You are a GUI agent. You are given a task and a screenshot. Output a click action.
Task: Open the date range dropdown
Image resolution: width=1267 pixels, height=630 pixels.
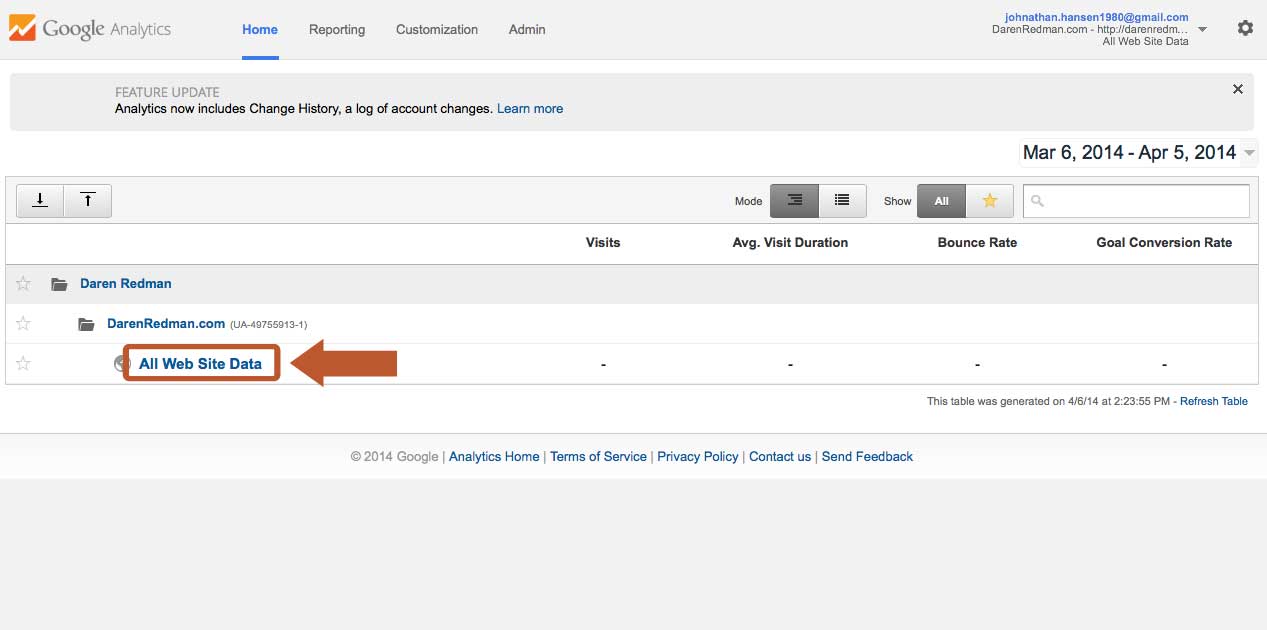(x=1248, y=153)
